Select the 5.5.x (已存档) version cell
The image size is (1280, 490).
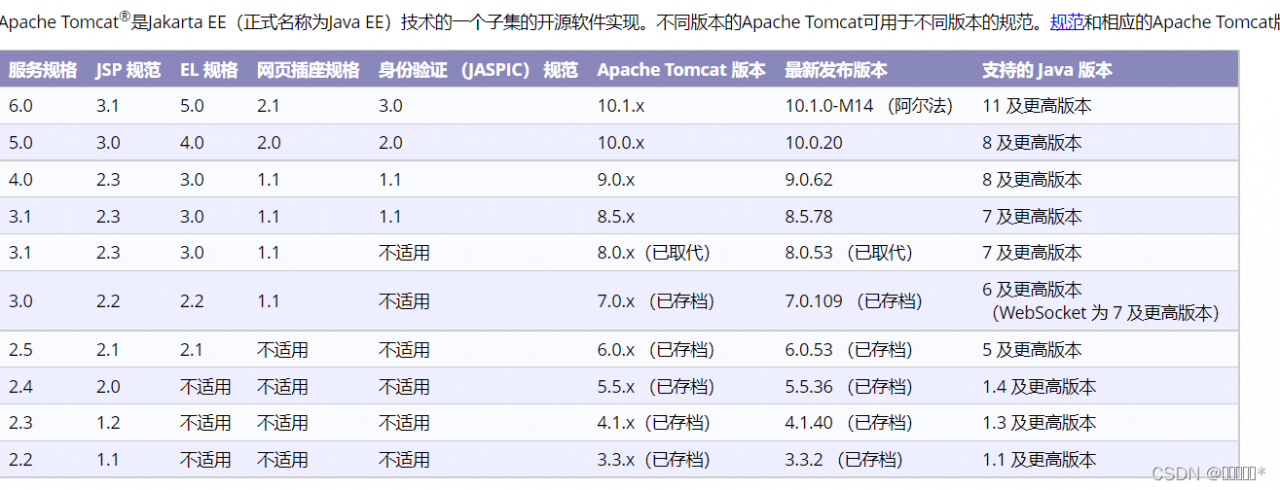point(656,387)
